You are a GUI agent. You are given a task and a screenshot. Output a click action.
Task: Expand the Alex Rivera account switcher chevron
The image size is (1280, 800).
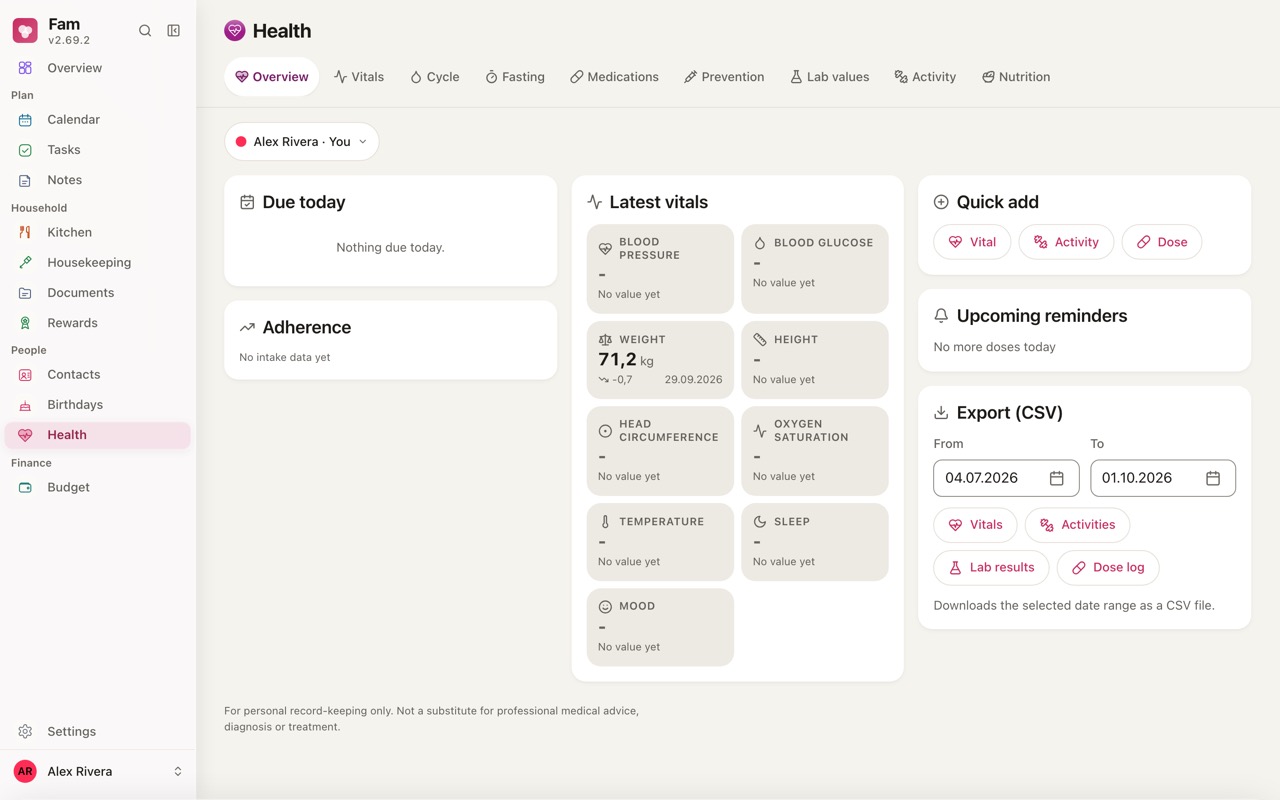(178, 771)
